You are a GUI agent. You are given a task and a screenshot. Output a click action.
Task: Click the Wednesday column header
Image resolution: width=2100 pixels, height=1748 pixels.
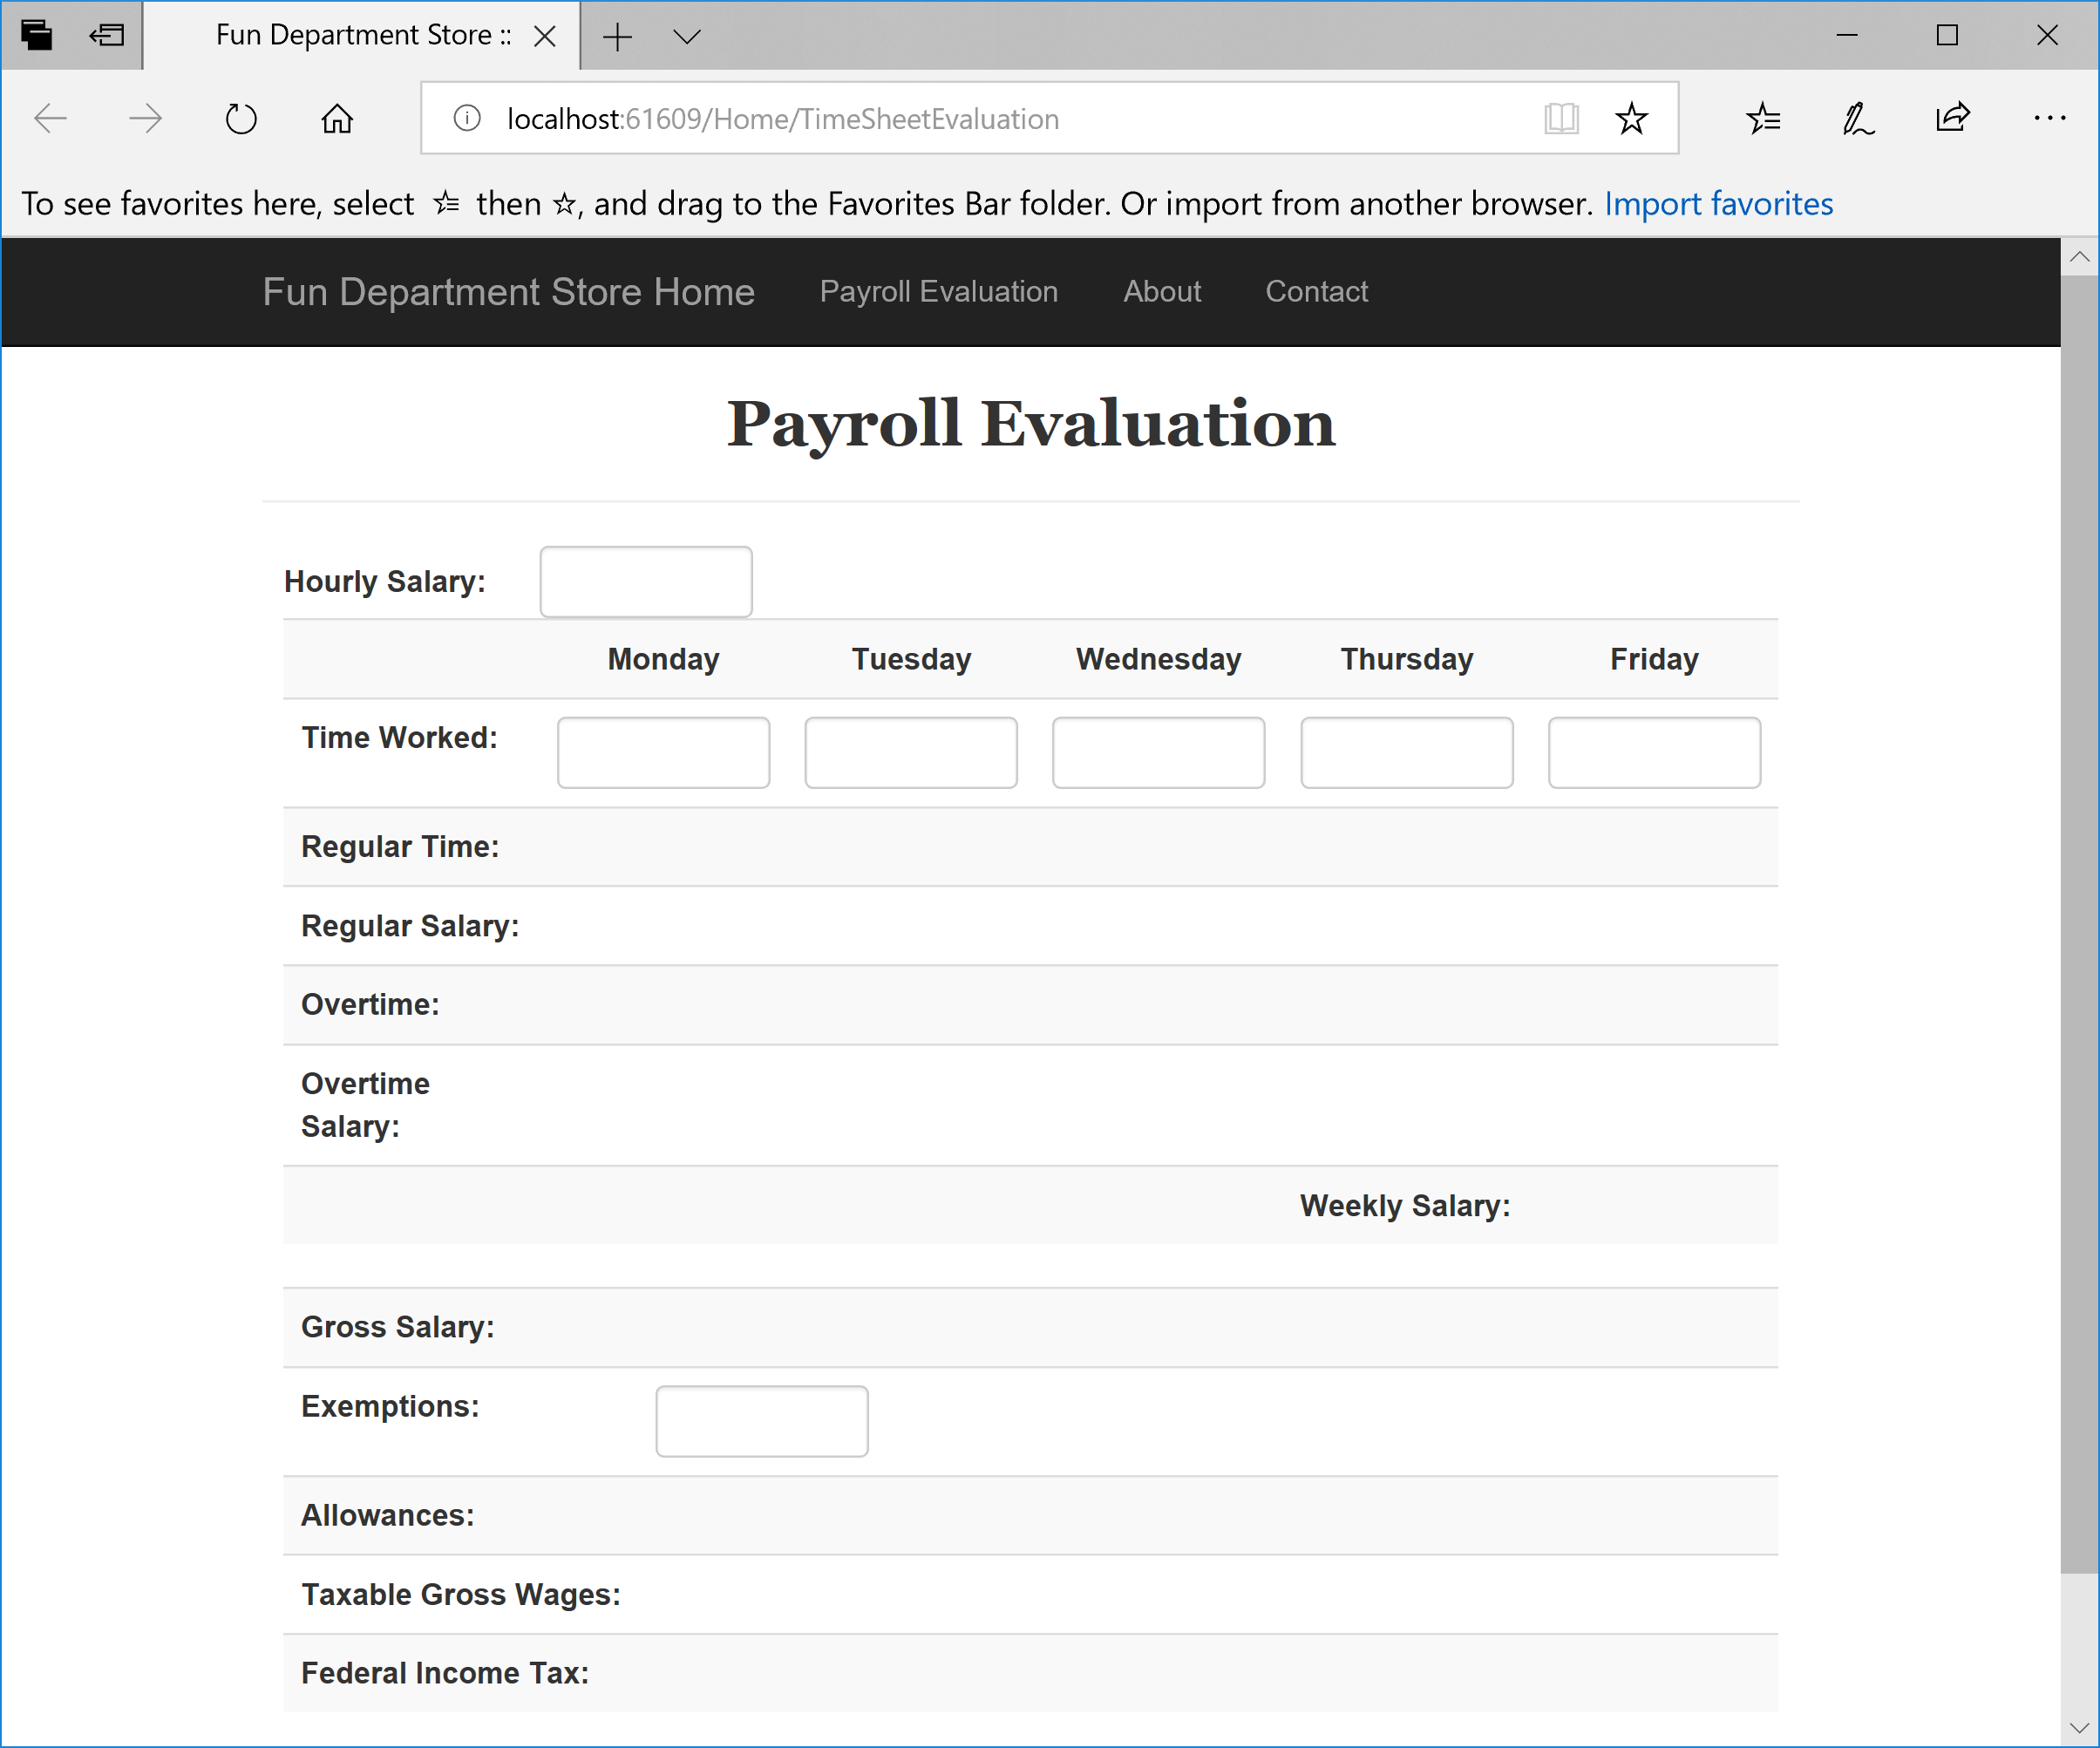click(x=1159, y=659)
